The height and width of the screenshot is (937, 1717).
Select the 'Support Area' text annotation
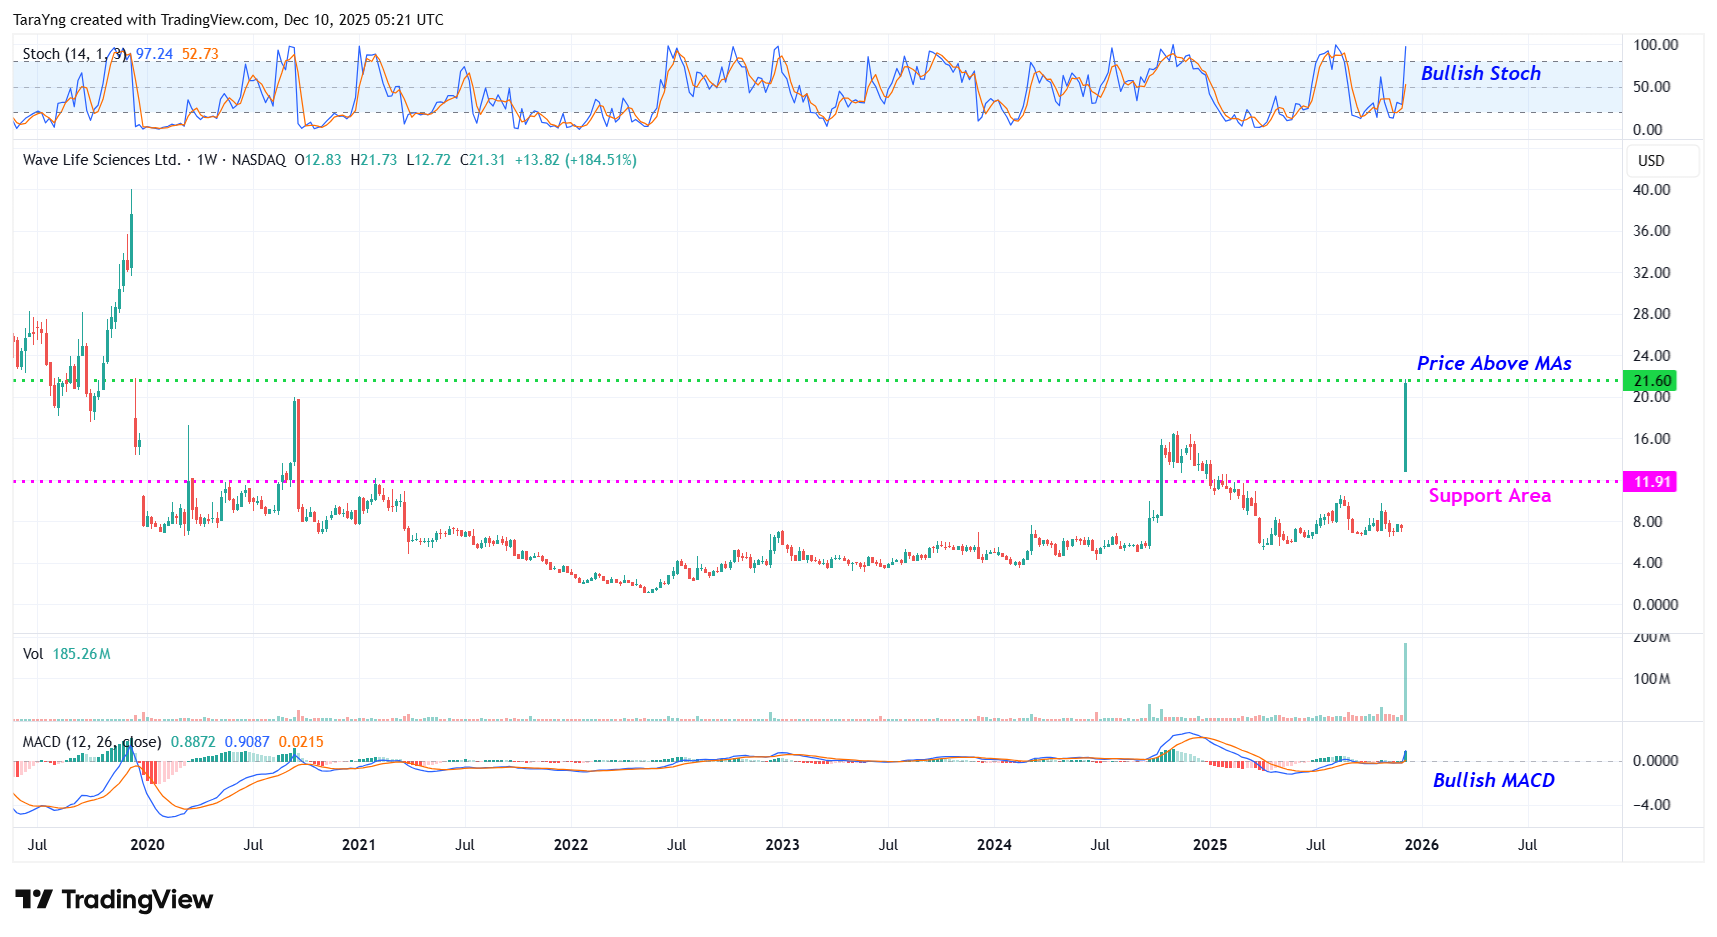pyautogui.click(x=1489, y=496)
